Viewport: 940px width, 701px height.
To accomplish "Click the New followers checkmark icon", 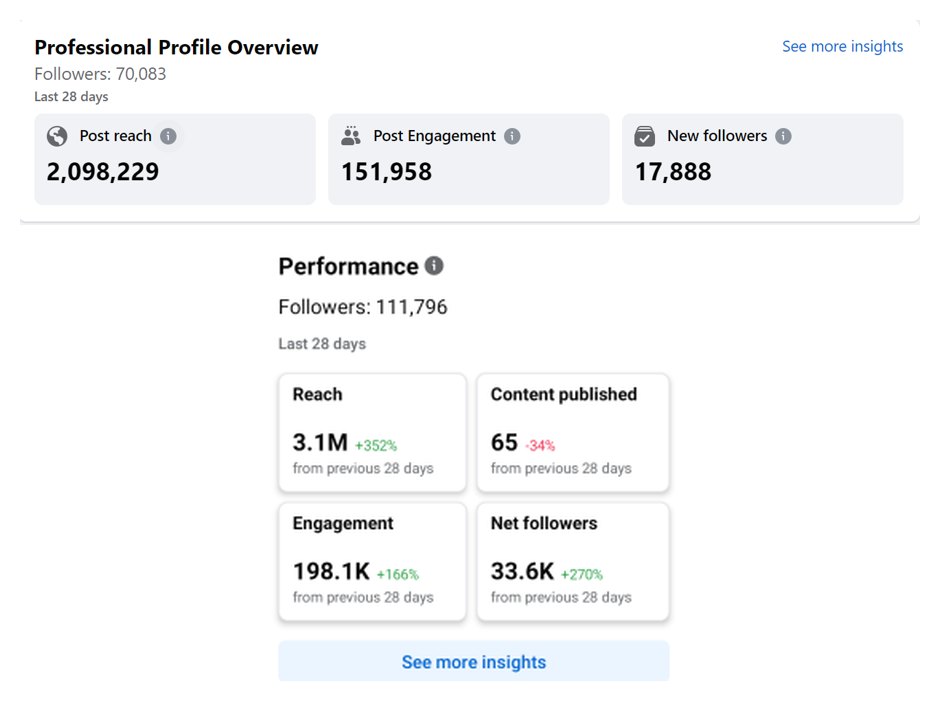I will [644, 136].
